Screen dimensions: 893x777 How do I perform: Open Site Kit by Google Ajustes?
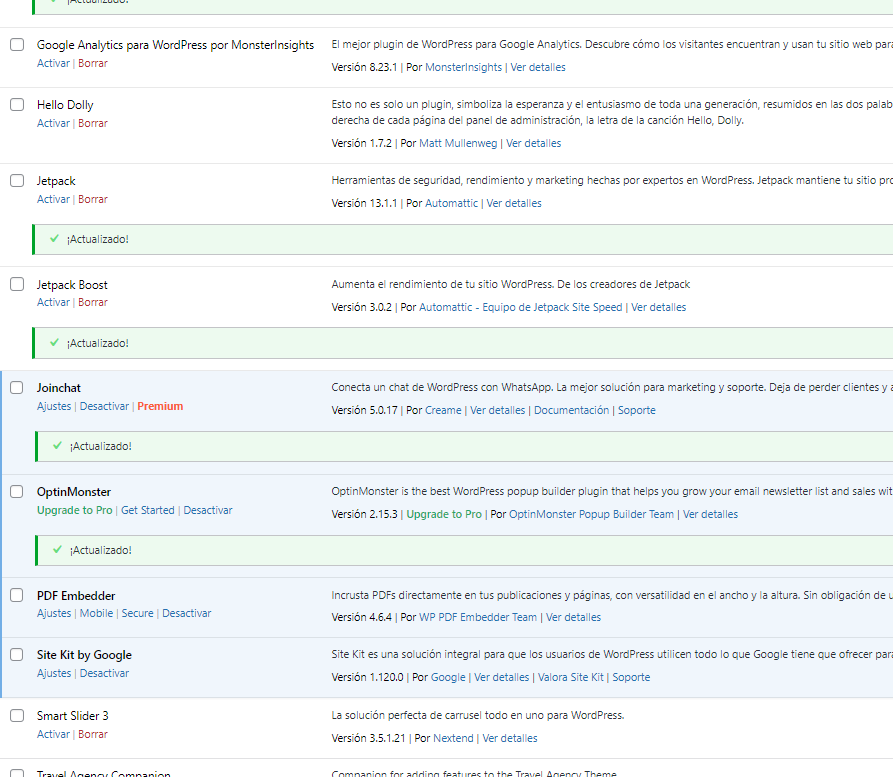[54, 673]
